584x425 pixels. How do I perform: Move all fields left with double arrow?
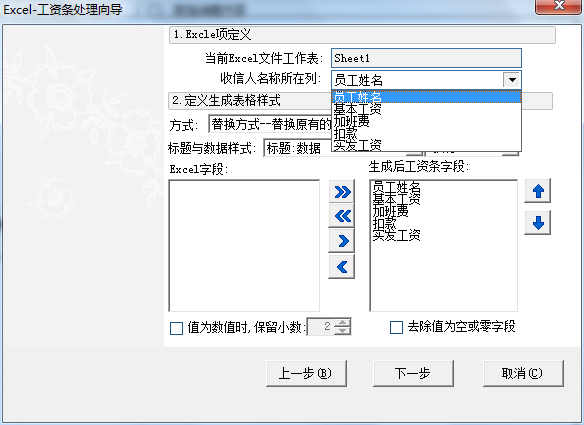click(x=342, y=216)
